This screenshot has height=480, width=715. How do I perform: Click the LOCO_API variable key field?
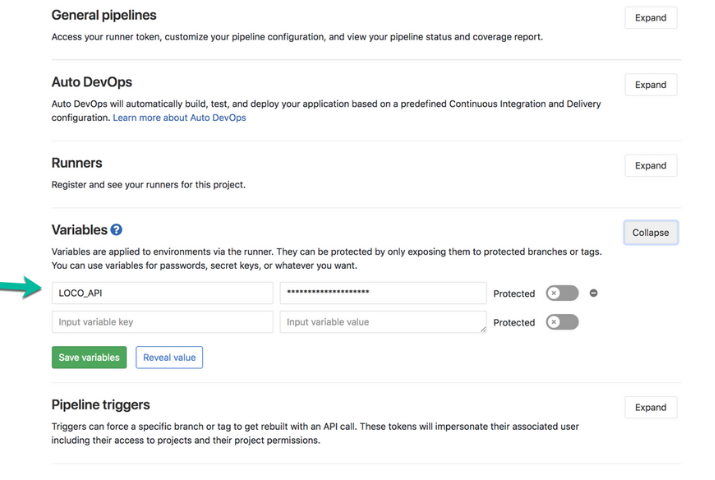click(x=162, y=293)
